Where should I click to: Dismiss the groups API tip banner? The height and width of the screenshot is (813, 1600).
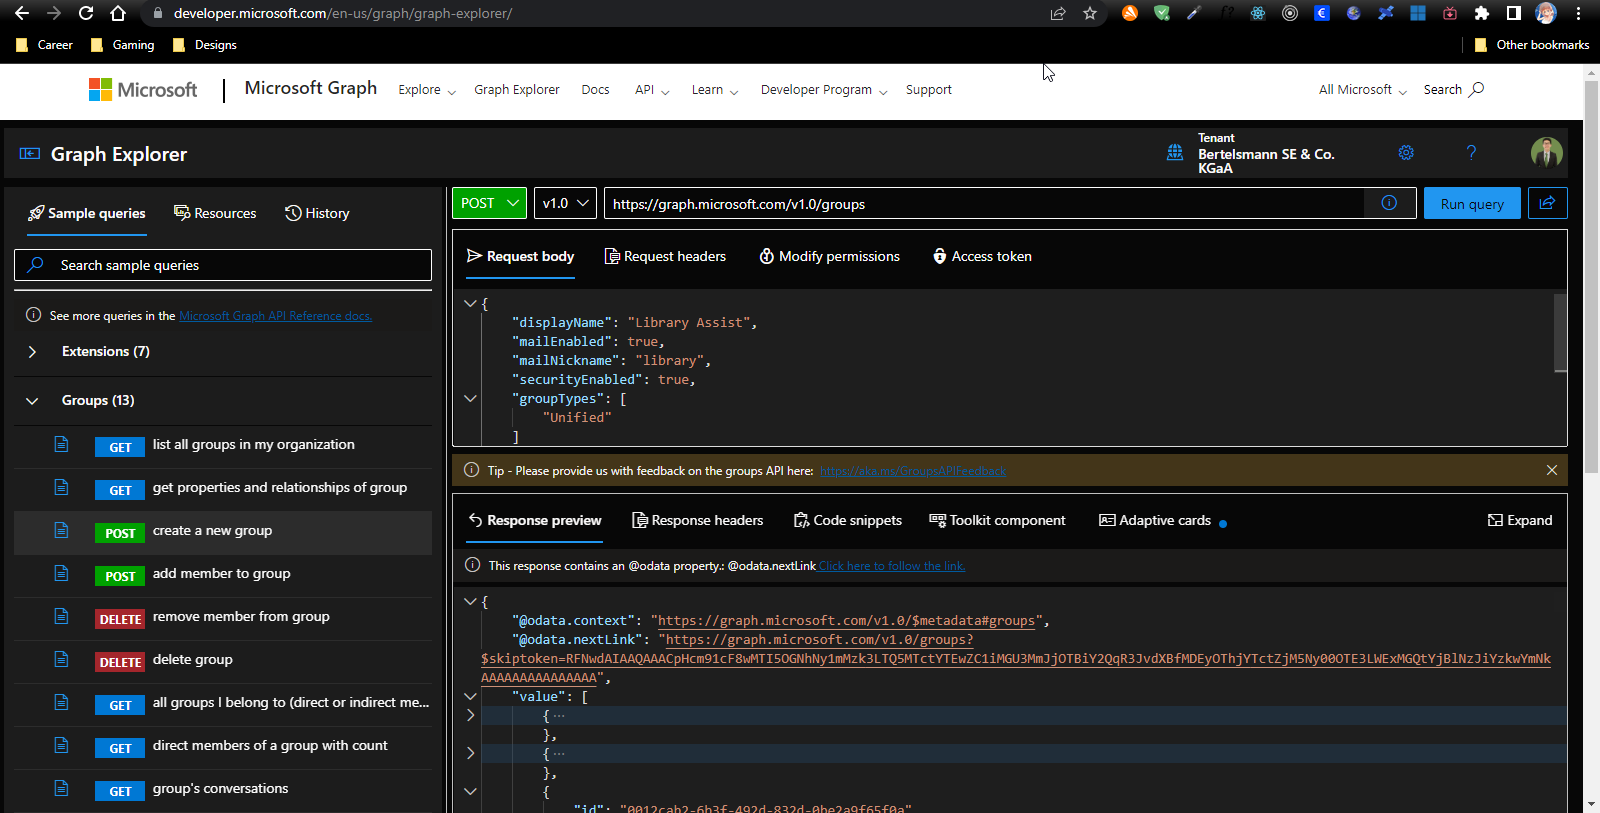click(x=1551, y=470)
